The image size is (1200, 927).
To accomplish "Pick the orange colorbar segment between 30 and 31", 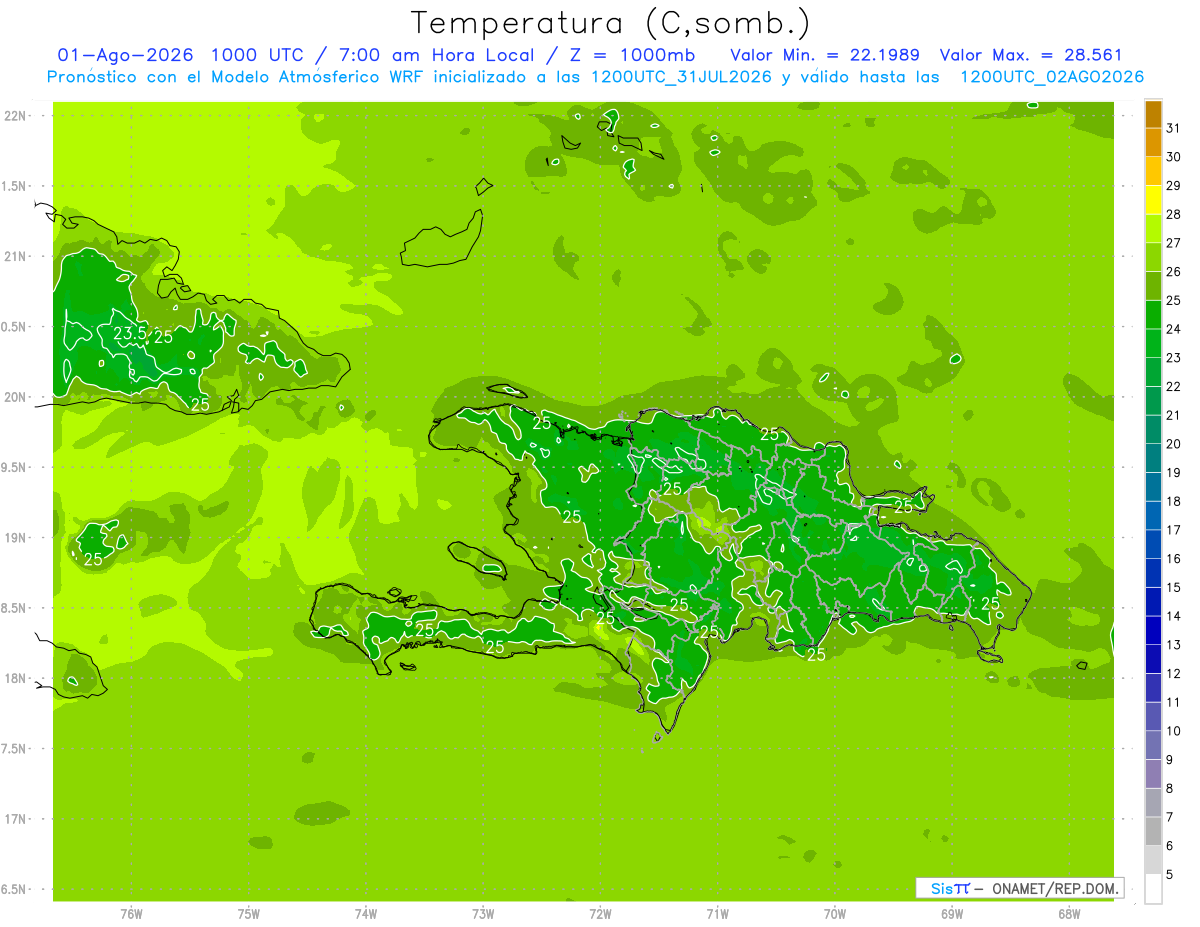I will click(1153, 142).
